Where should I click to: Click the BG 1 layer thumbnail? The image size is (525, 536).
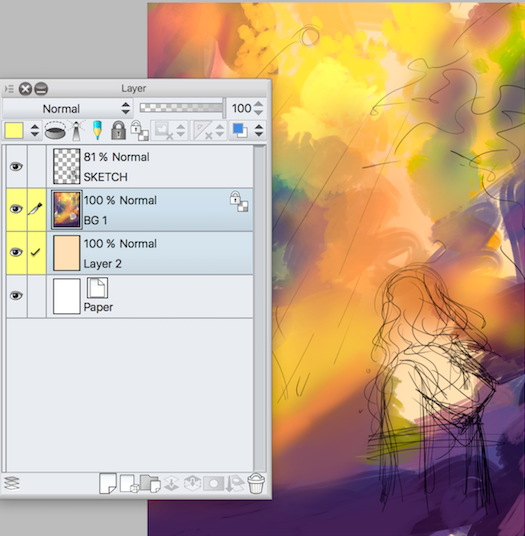(x=67, y=210)
